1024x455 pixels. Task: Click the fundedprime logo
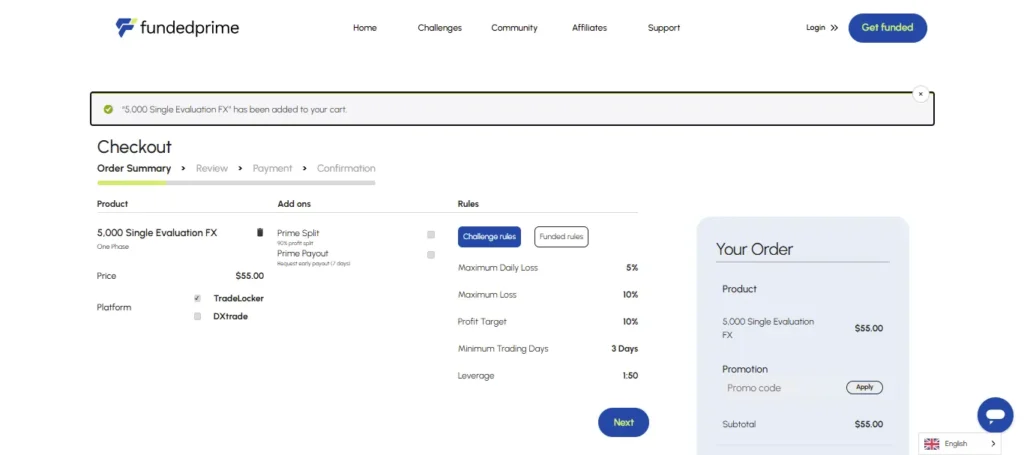(x=177, y=27)
